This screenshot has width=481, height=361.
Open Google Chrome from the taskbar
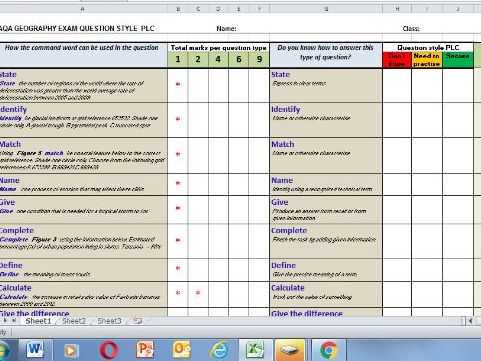pos(328,350)
